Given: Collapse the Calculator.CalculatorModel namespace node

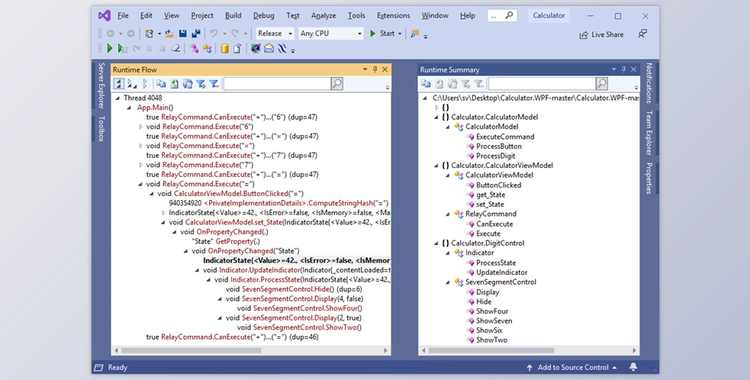Looking at the screenshot, I should click(x=436, y=117).
